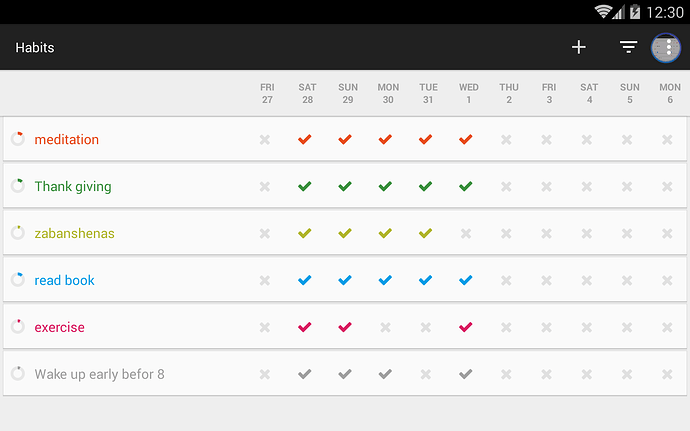This screenshot has width=690, height=431.
Task: Mark Wake up early on Tuesday 31
Action: pyautogui.click(x=426, y=374)
